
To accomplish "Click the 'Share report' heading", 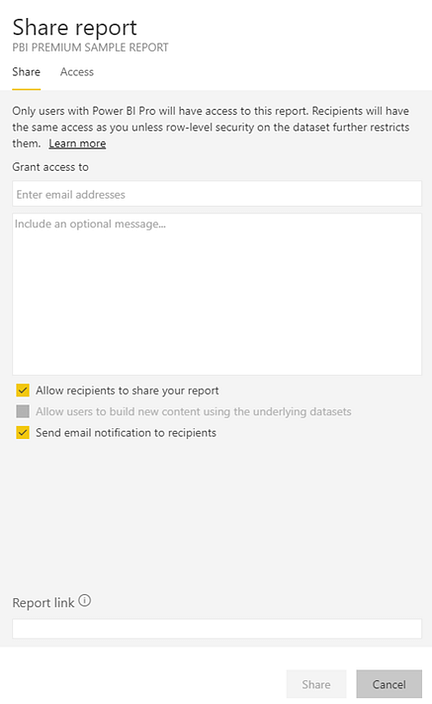I will (x=75, y=27).
